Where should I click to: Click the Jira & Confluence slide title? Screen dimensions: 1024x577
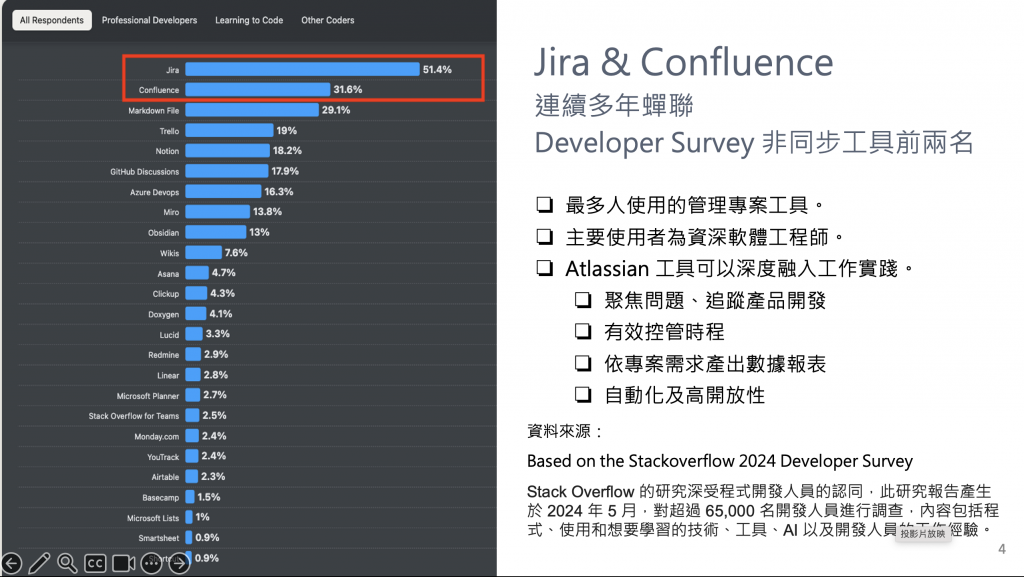coord(684,63)
